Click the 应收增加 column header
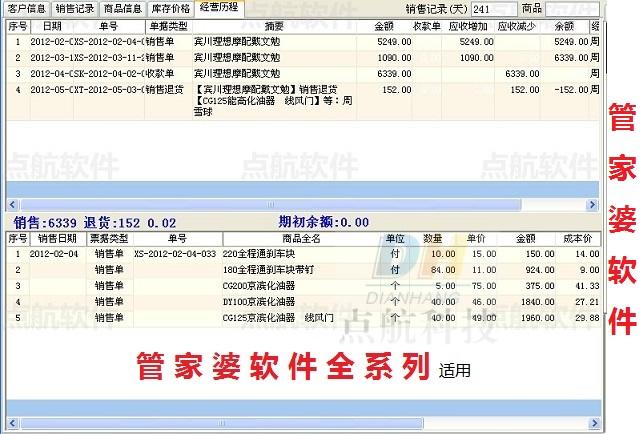The image size is (641, 434). (468, 27)
